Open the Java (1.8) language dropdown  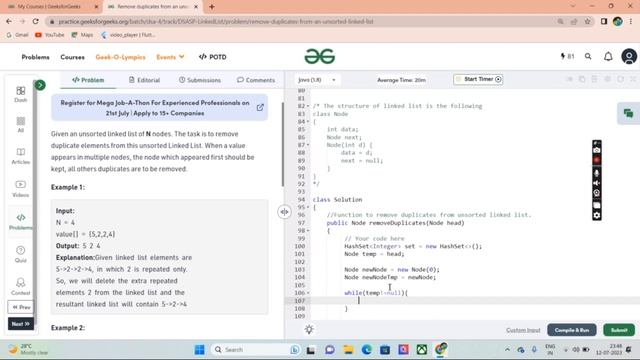click(317, 80)
